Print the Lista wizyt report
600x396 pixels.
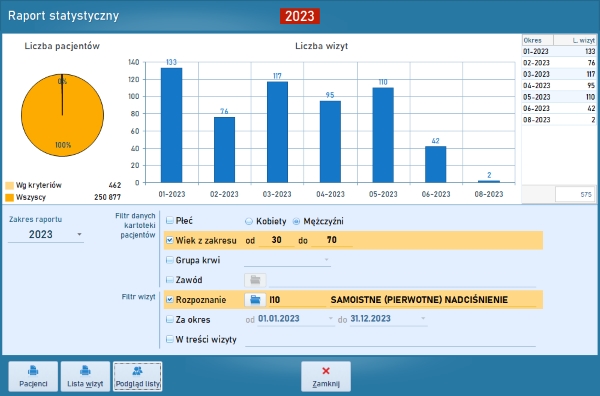85,376
